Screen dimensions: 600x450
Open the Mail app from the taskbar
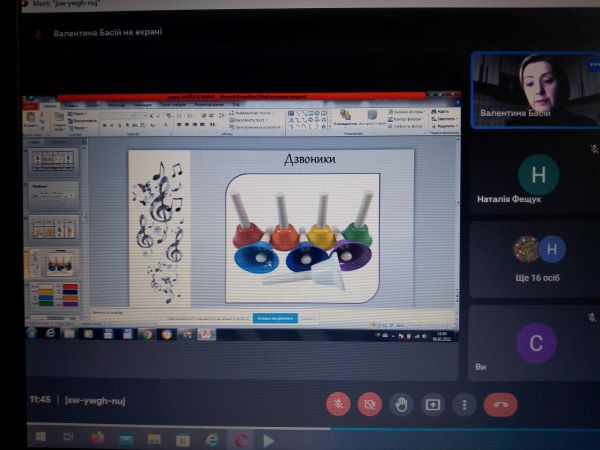[x=126, y=439]
